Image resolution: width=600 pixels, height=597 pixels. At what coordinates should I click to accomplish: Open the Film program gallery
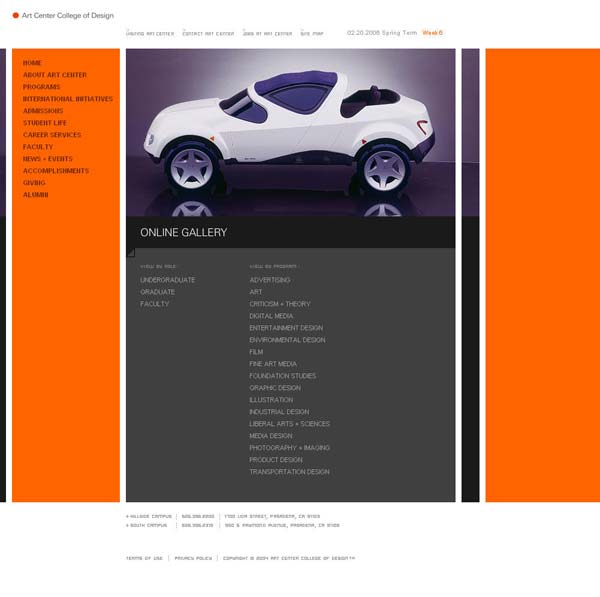[256, 352]
